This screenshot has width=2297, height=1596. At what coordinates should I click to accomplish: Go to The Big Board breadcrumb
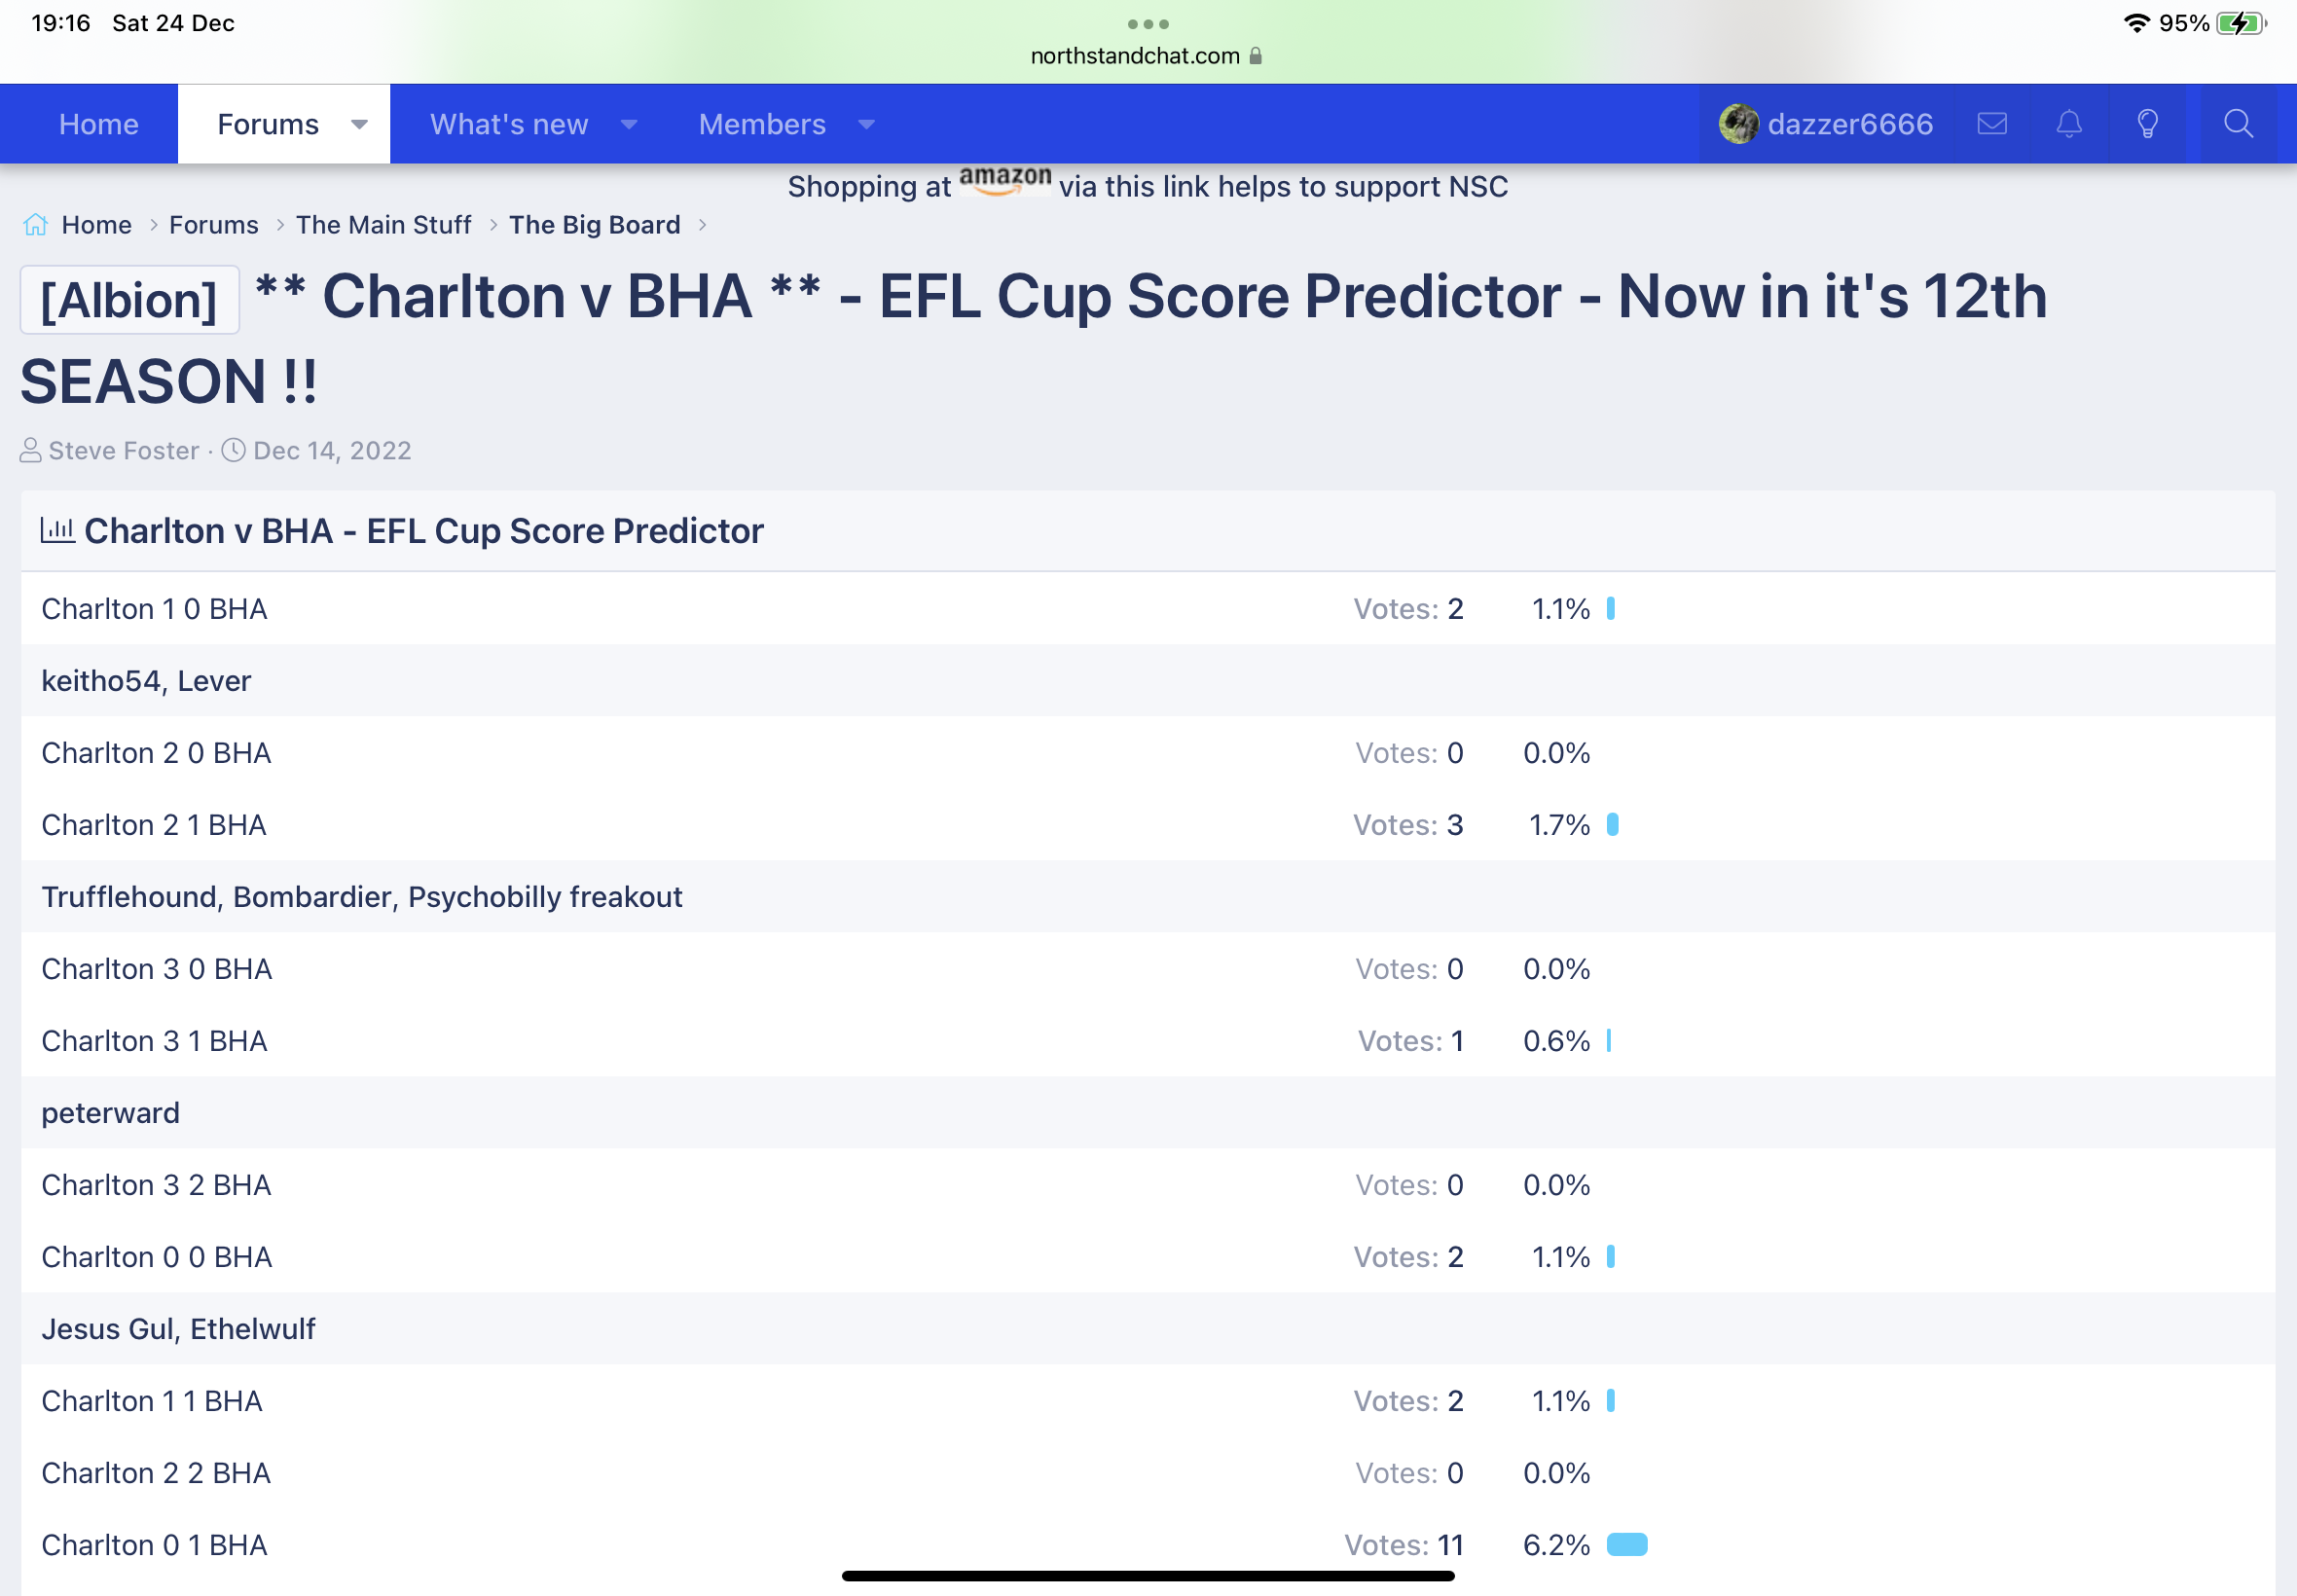(x=595, y=225)
